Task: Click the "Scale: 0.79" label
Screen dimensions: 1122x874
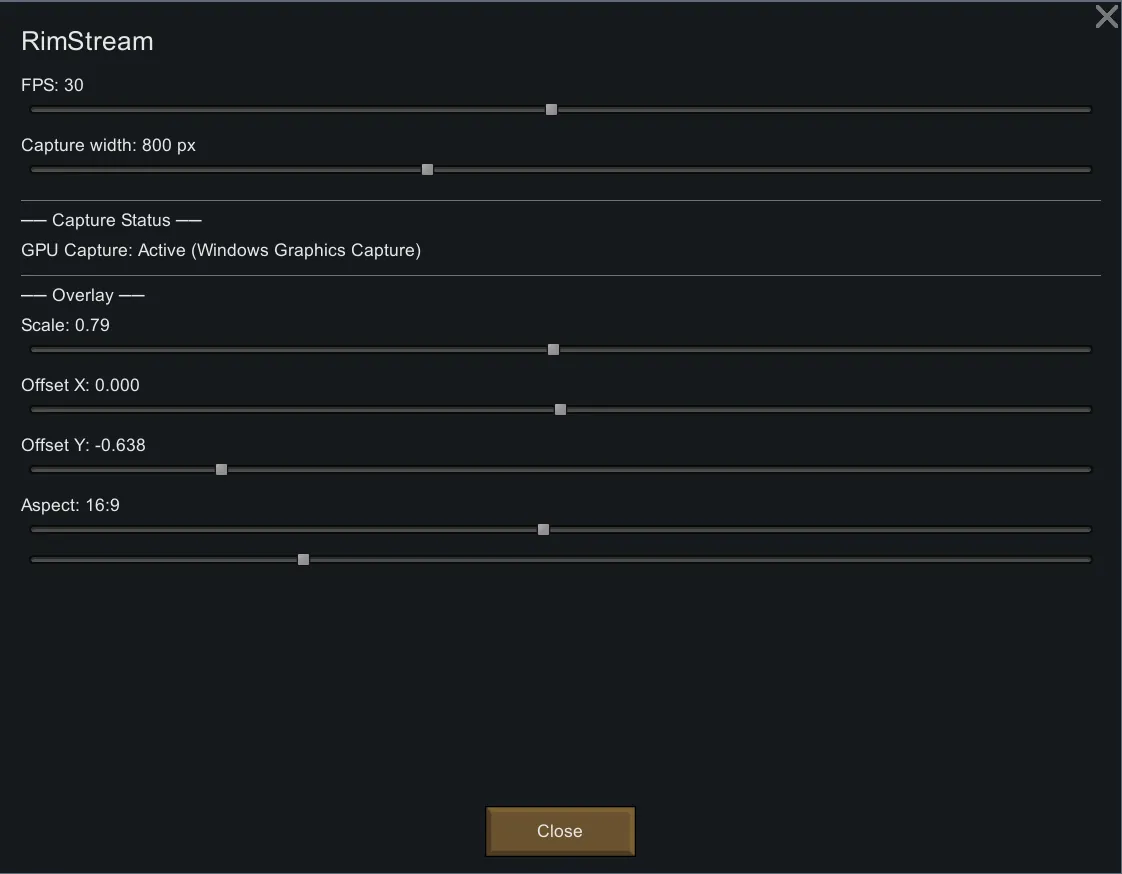Action: click(65, 325)
